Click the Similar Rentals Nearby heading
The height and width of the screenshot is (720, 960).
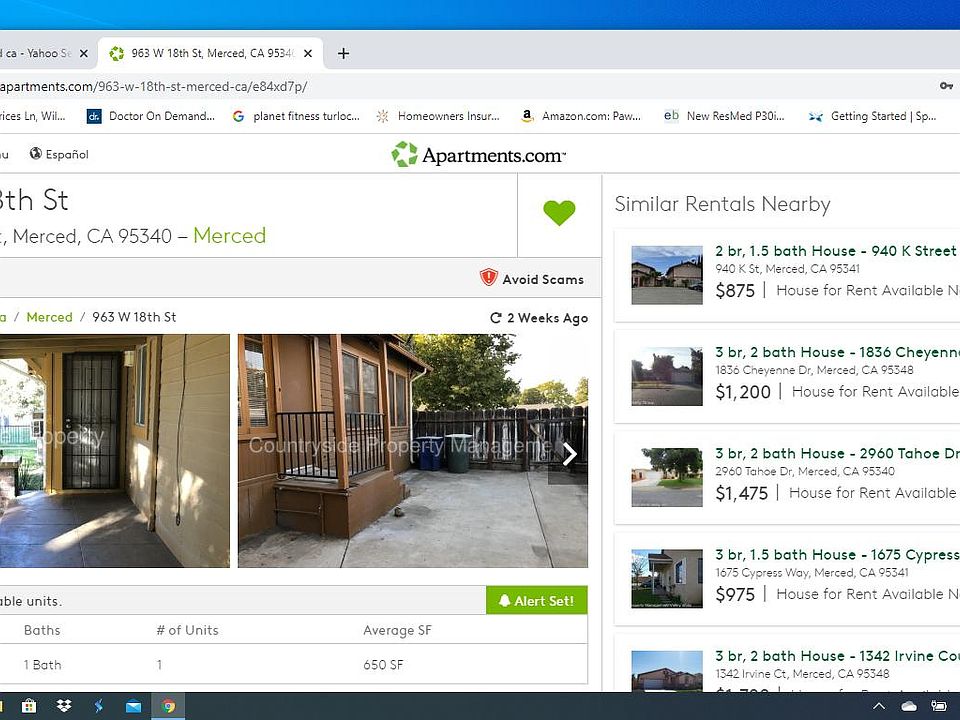tap(722, 204)
